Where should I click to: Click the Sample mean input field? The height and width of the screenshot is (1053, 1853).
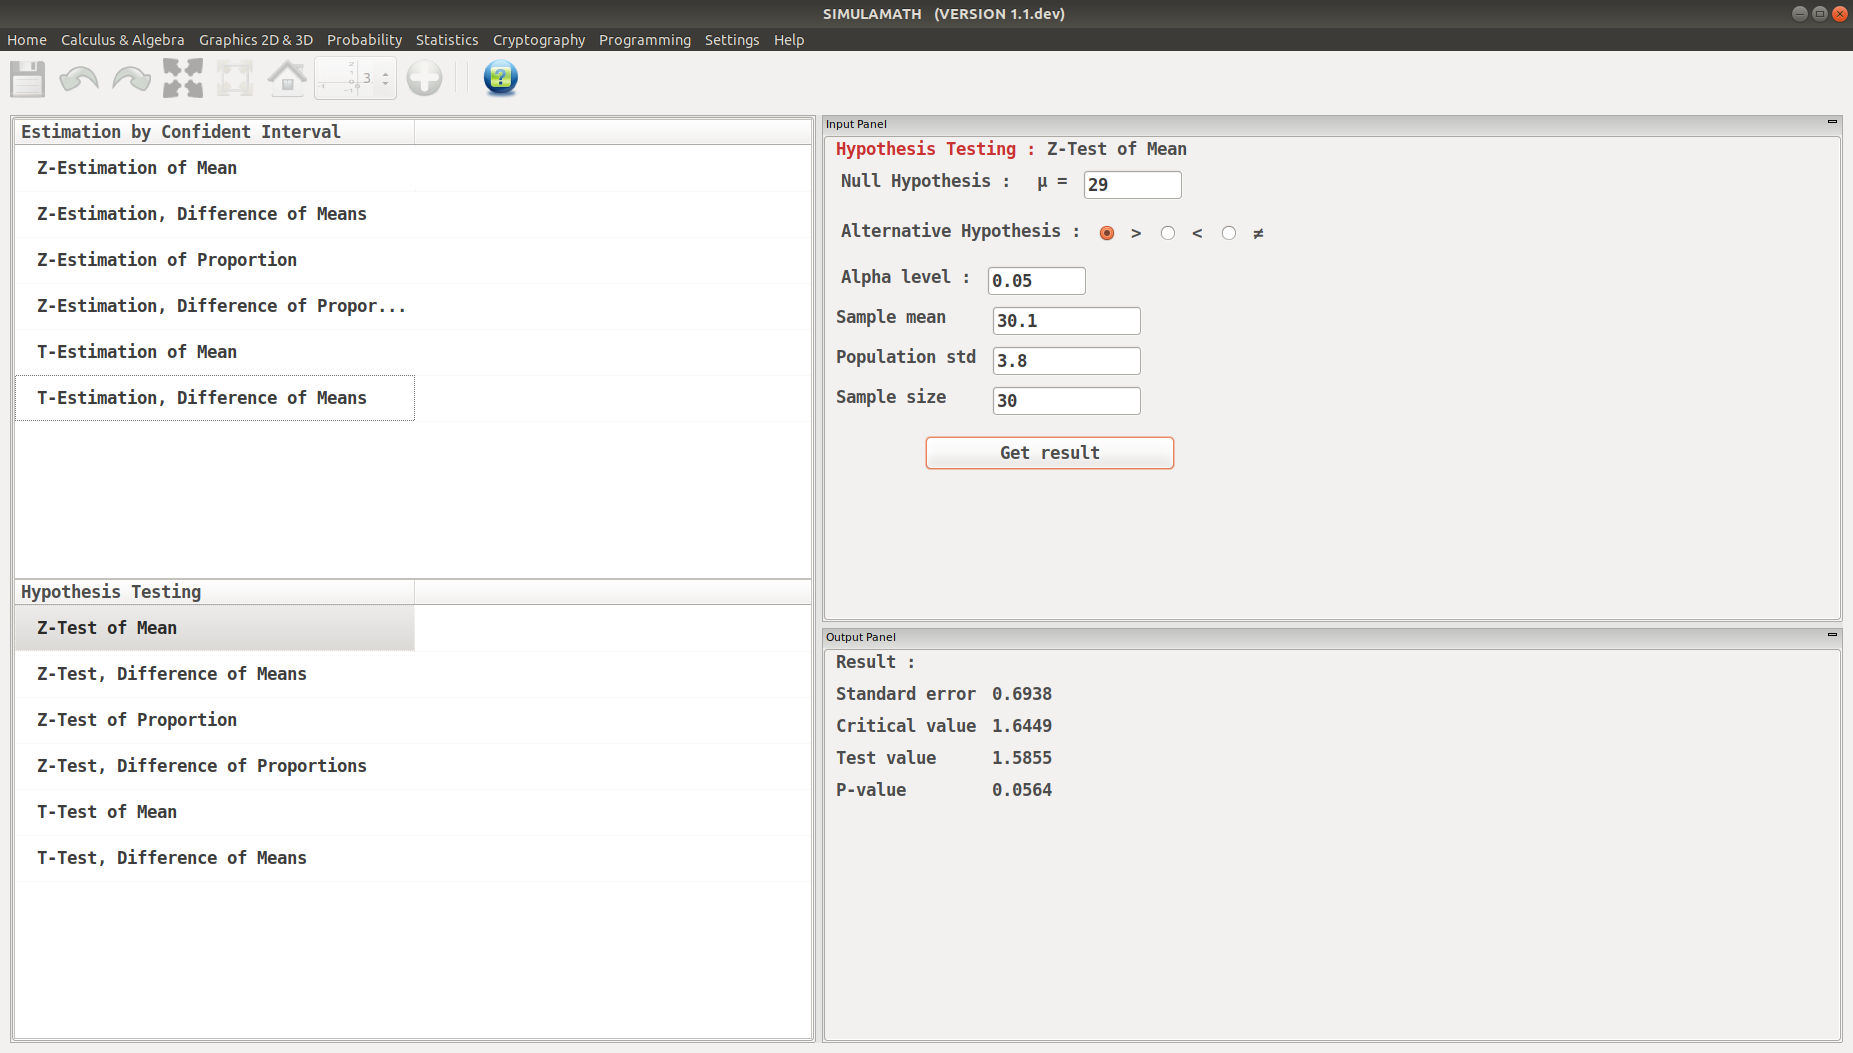click(x=1066, y=321)
